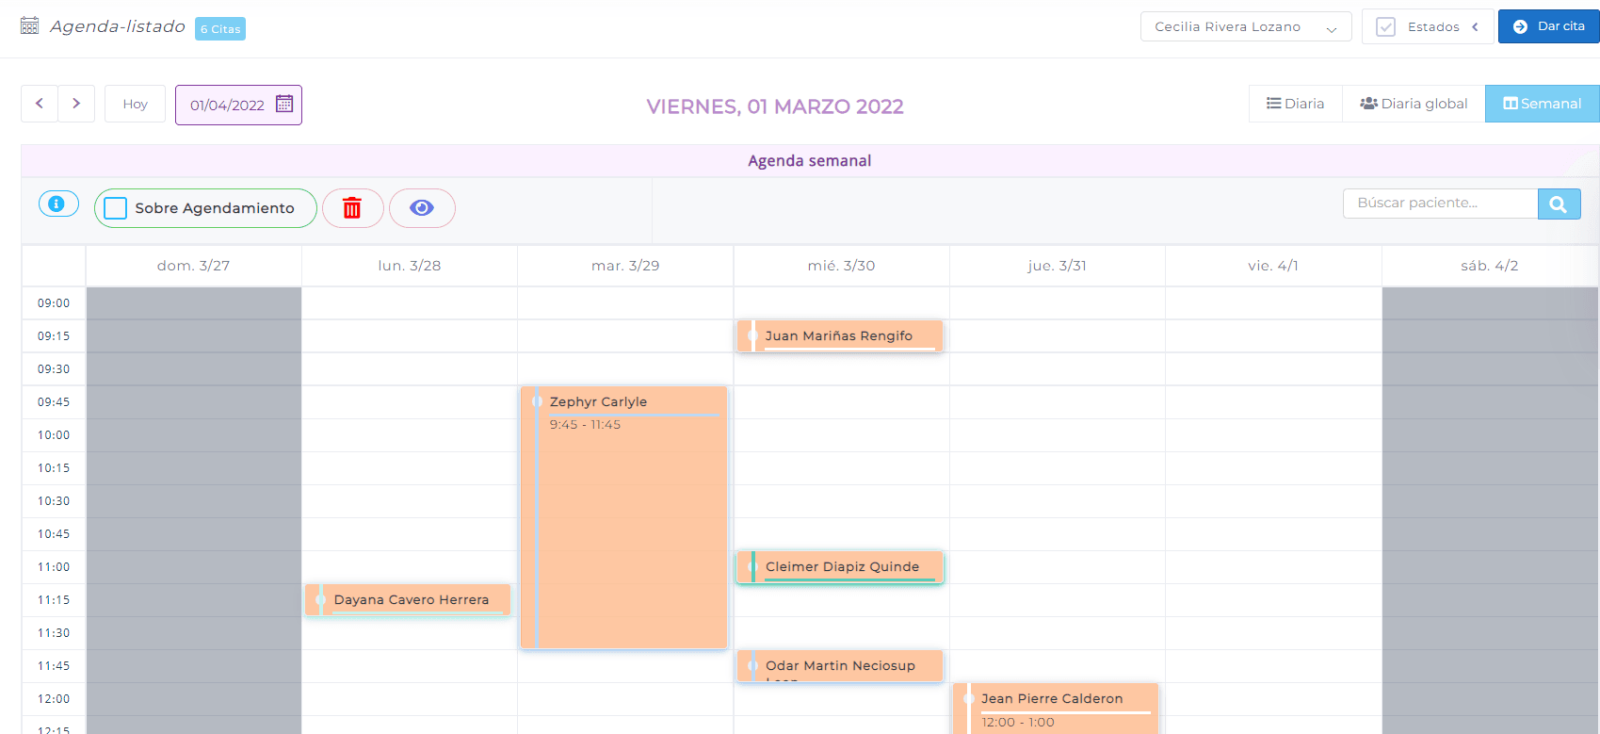Click the Agenda semanal title bar text
The height and width of the screenshot is (734, 1600).
click(x=810, y=161)
